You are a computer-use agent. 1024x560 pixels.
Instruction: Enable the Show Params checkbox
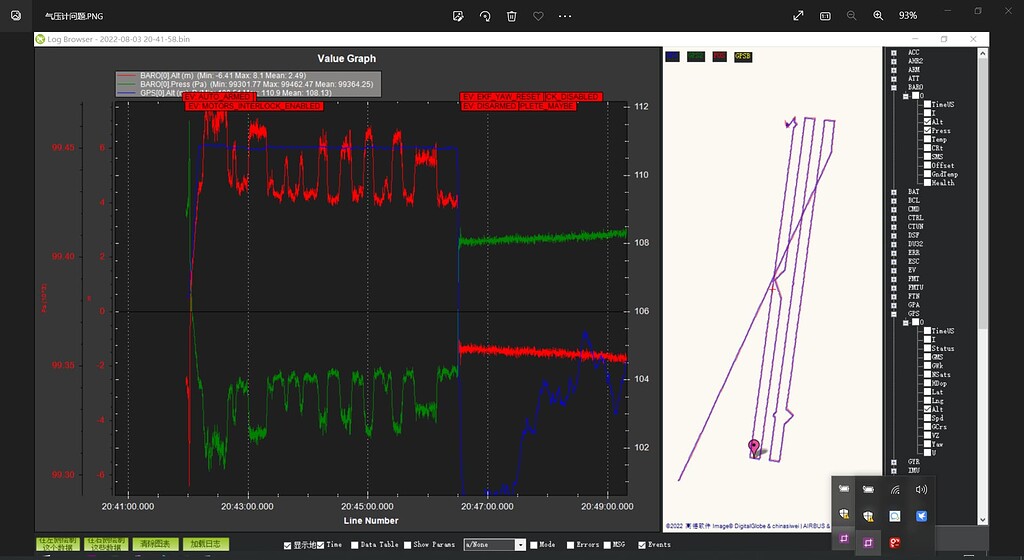coord(408,545)
